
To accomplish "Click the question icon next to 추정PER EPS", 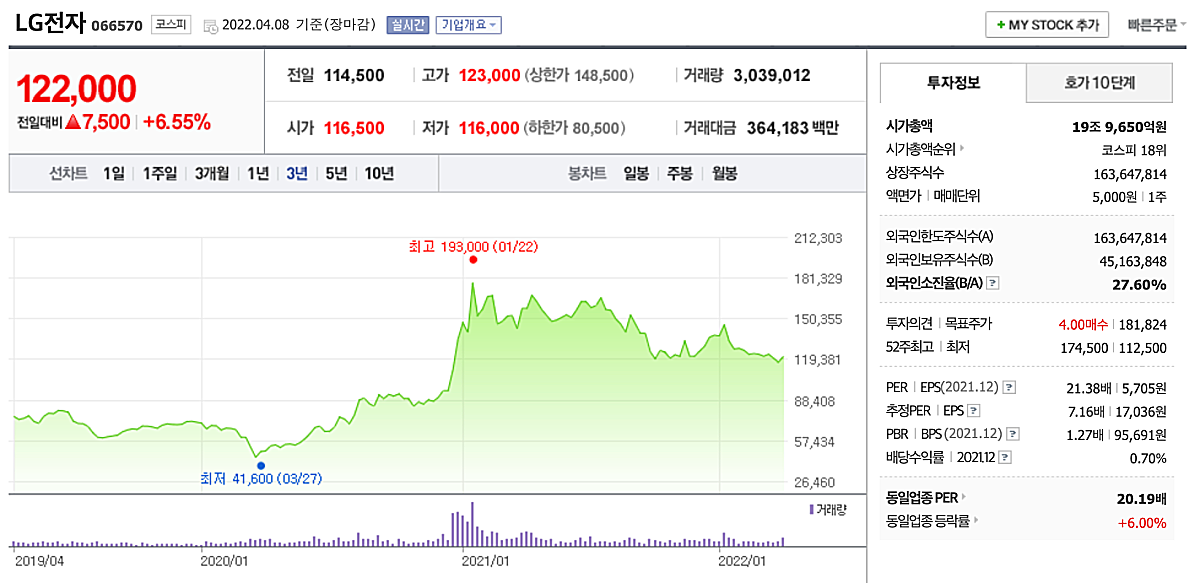I will [974, 410].
